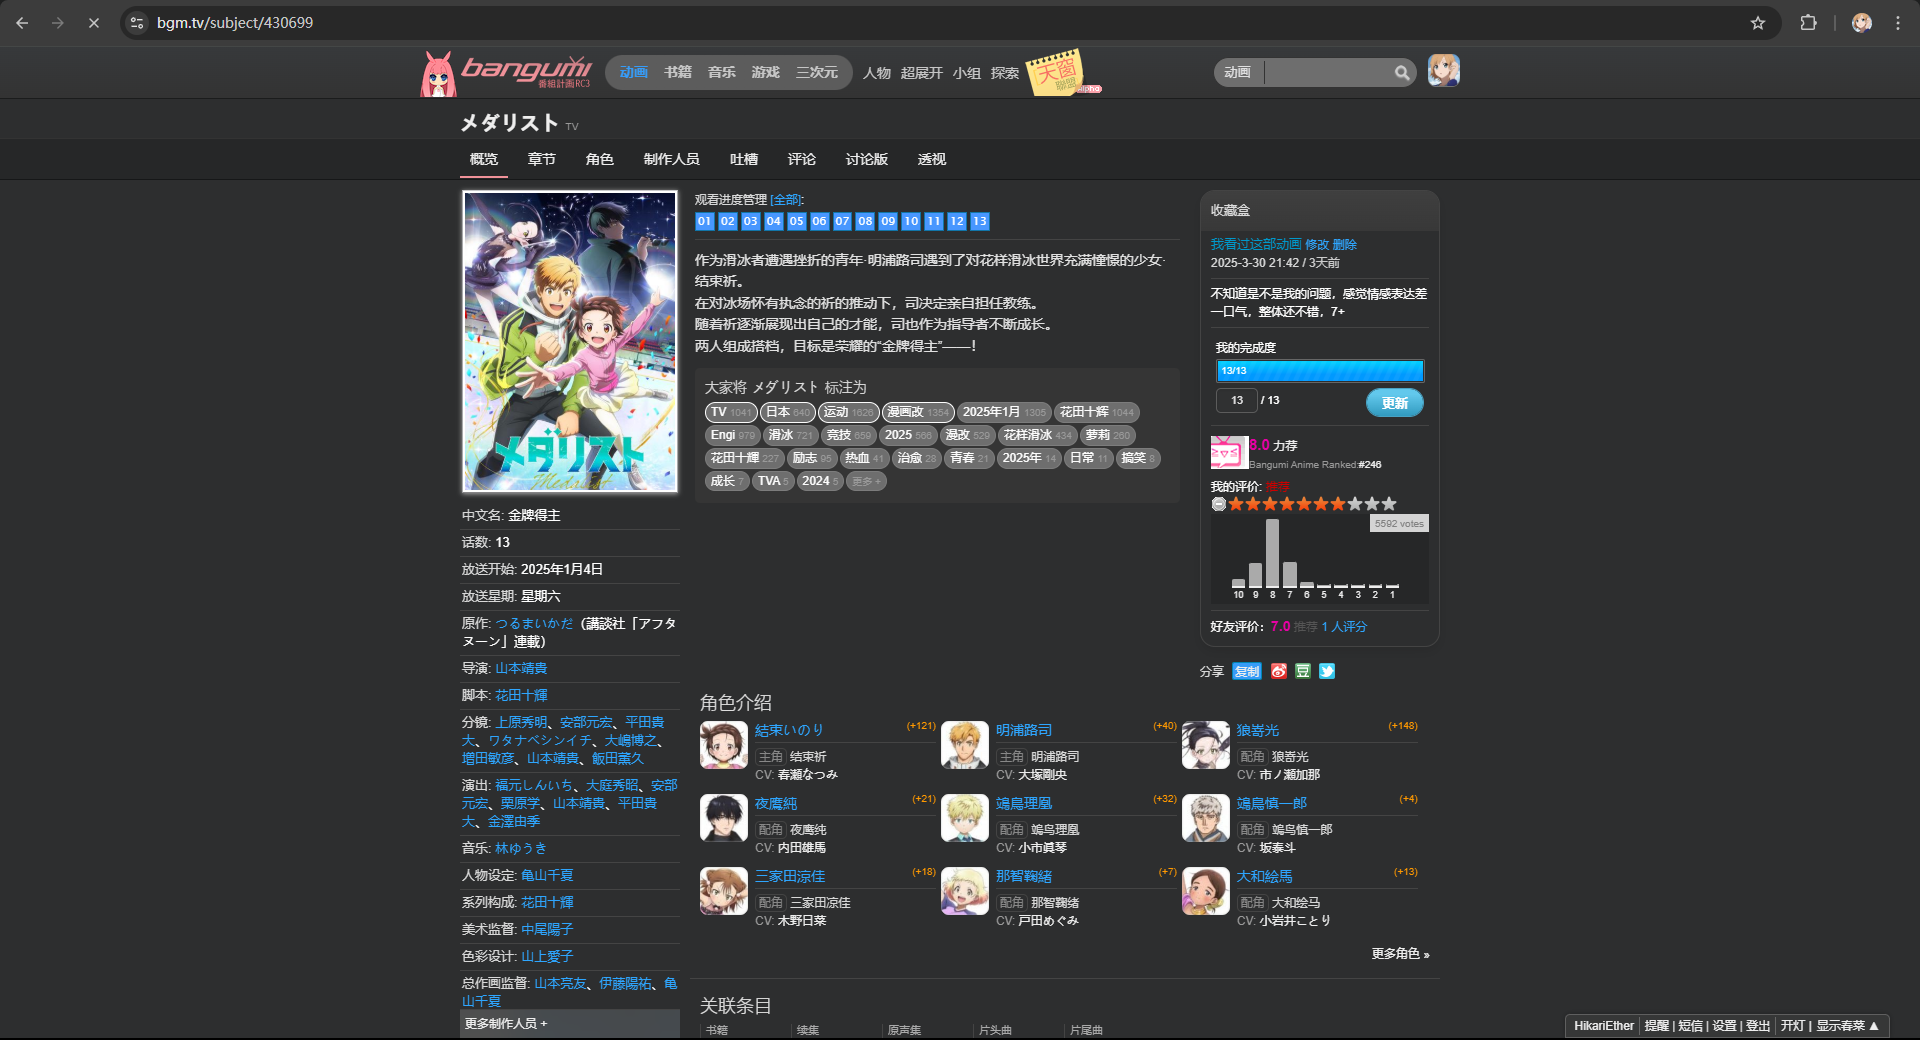Click the 删除 collection link

[1345, 244]
